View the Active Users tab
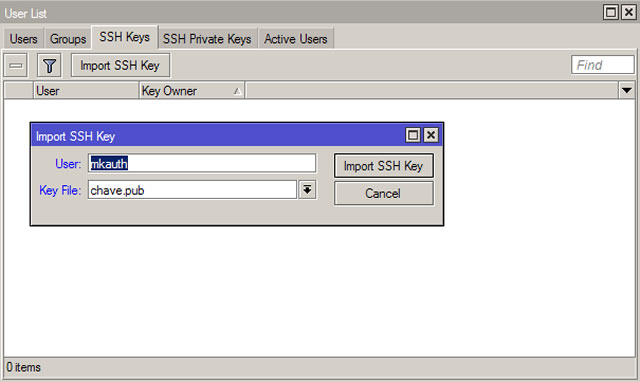Screen dimensions: 640x382 tap(296, 39)
